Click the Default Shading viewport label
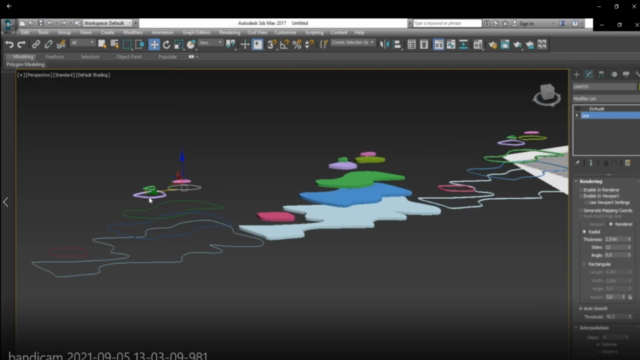This screenshot has width=640, height=360. (93, 75)
